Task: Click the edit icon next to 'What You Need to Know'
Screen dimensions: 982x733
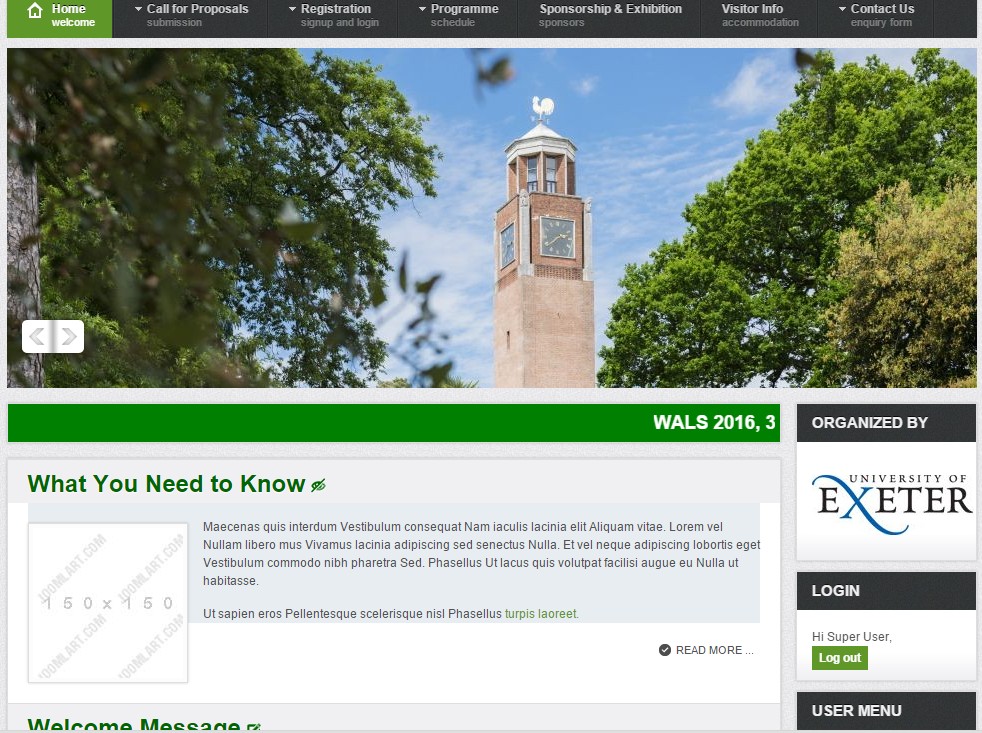Action: [x=317, y=484]
